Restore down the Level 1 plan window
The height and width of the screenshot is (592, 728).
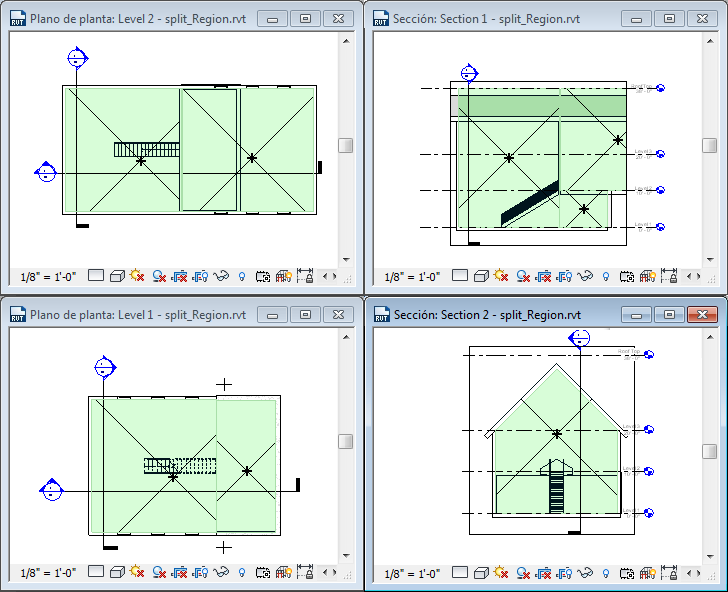(306, 315)
